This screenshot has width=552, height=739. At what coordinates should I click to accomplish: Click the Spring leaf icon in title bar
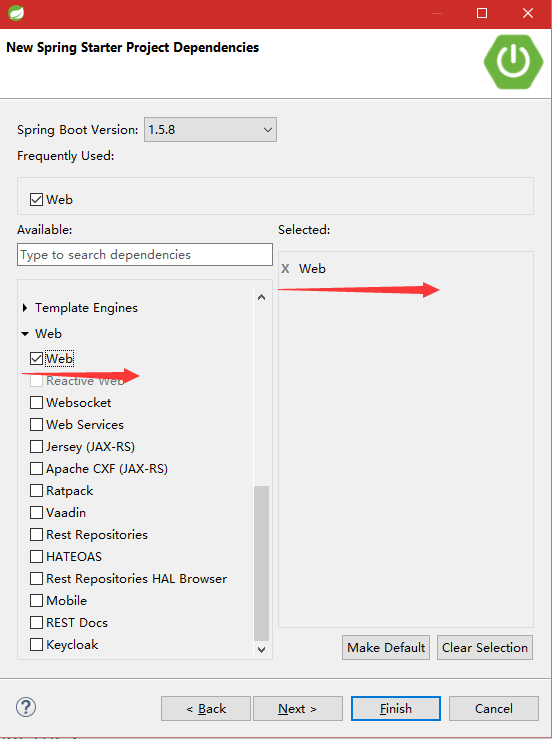point(16,13)
